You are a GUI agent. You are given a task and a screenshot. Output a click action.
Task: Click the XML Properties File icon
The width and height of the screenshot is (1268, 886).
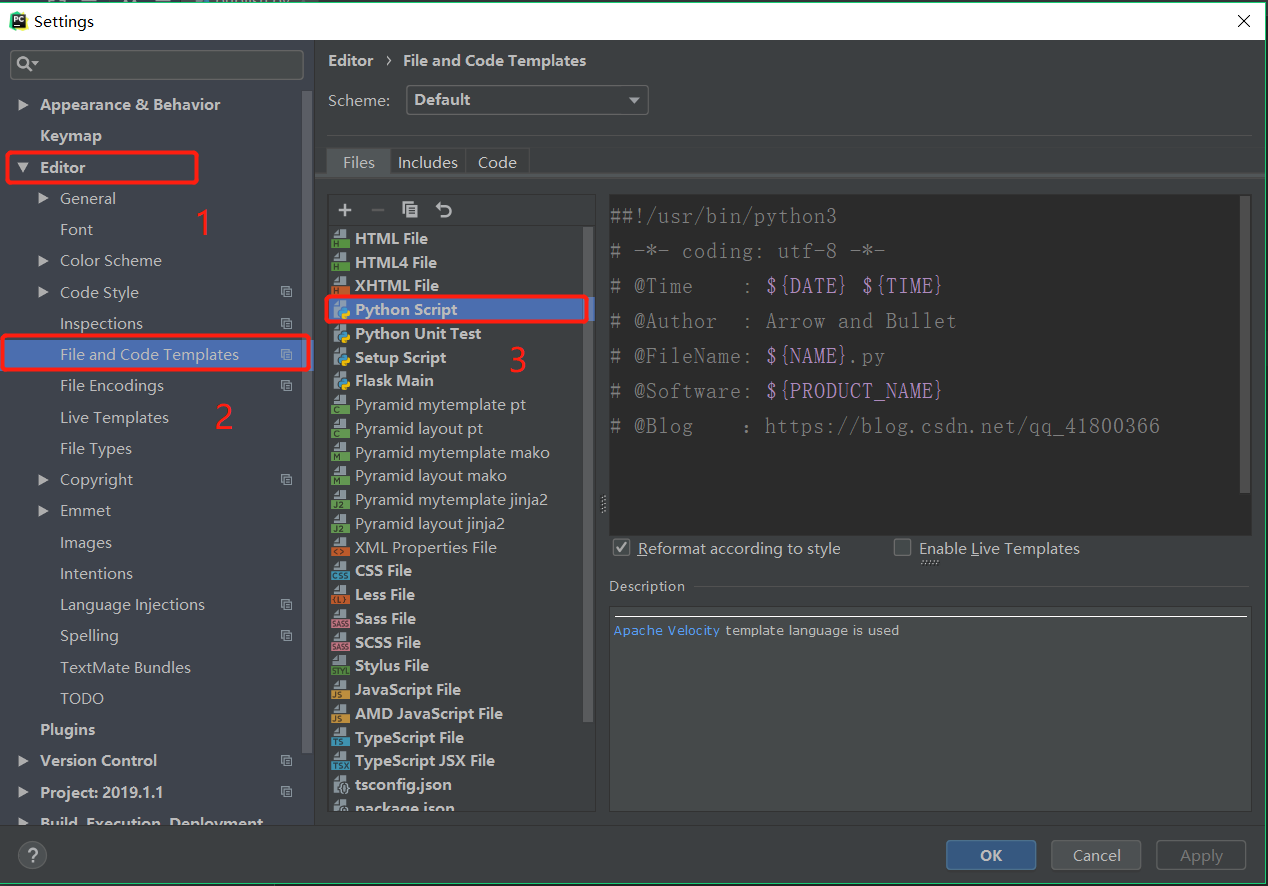pos(340,548)
